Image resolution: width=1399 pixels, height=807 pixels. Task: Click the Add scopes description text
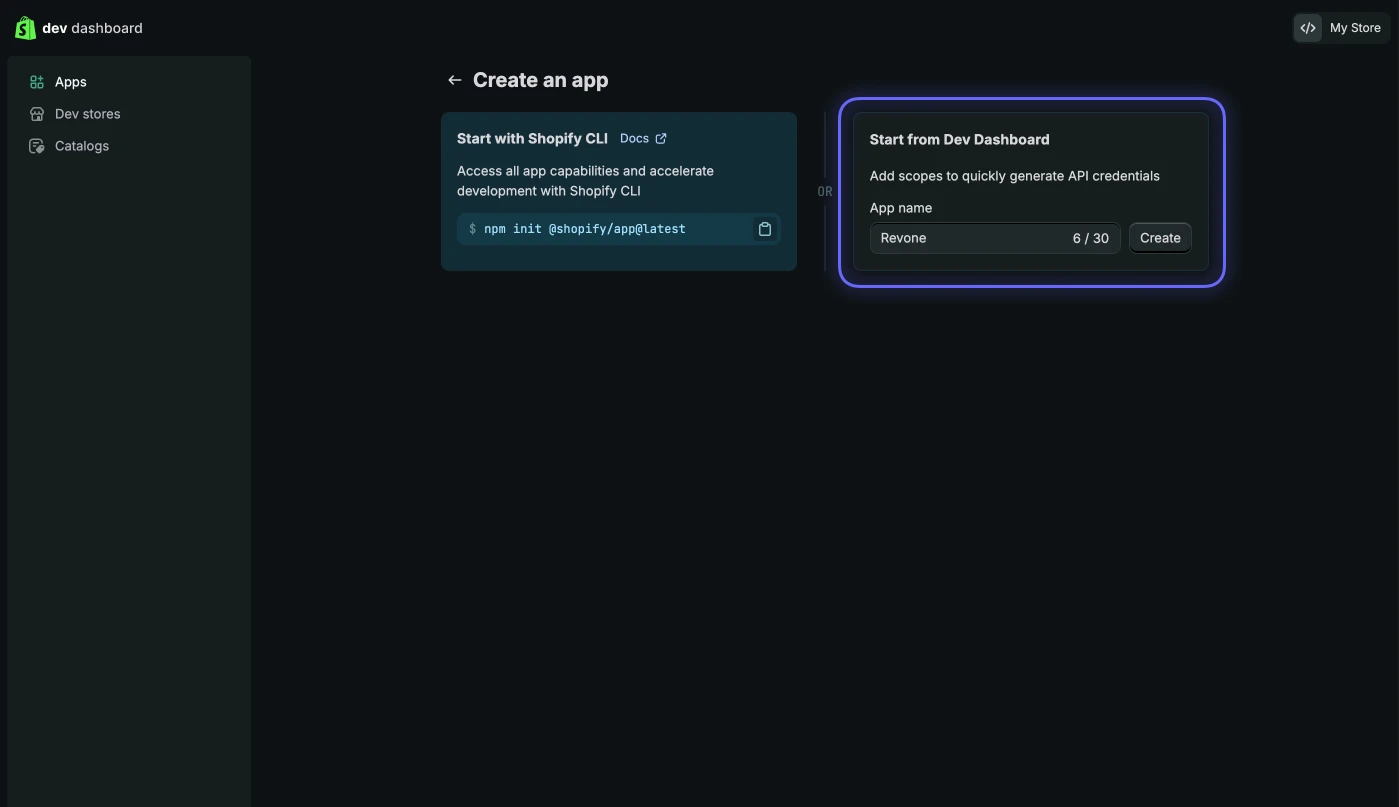pos(1015,176)
